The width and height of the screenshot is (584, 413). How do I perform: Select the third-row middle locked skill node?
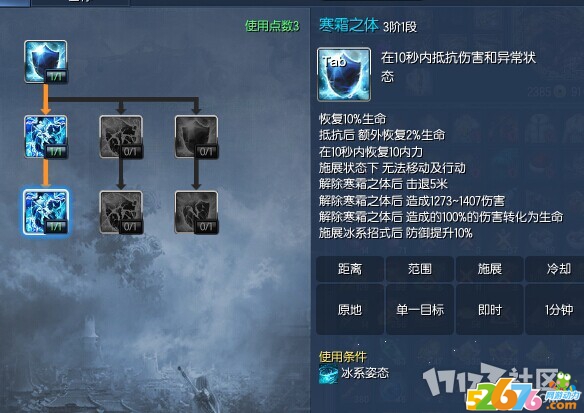(121, 212)
